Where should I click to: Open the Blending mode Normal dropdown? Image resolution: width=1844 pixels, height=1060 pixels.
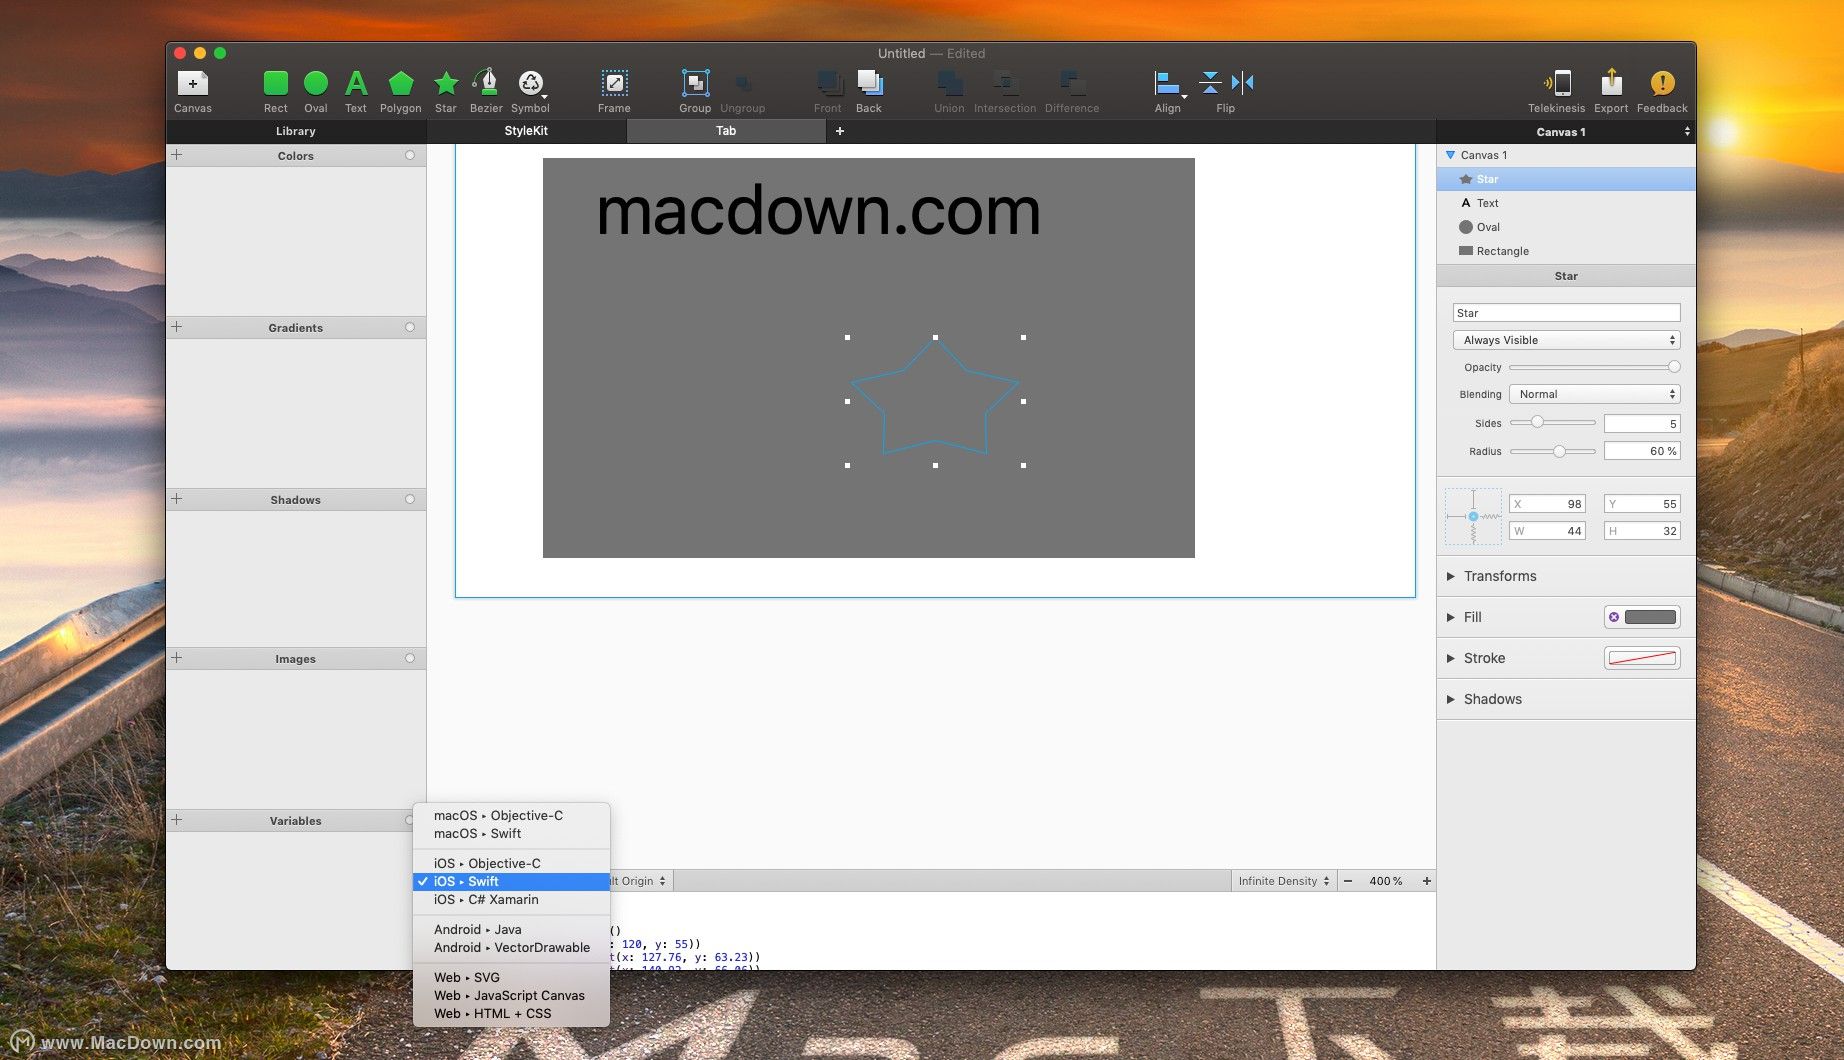click(x=1594, y=394)
